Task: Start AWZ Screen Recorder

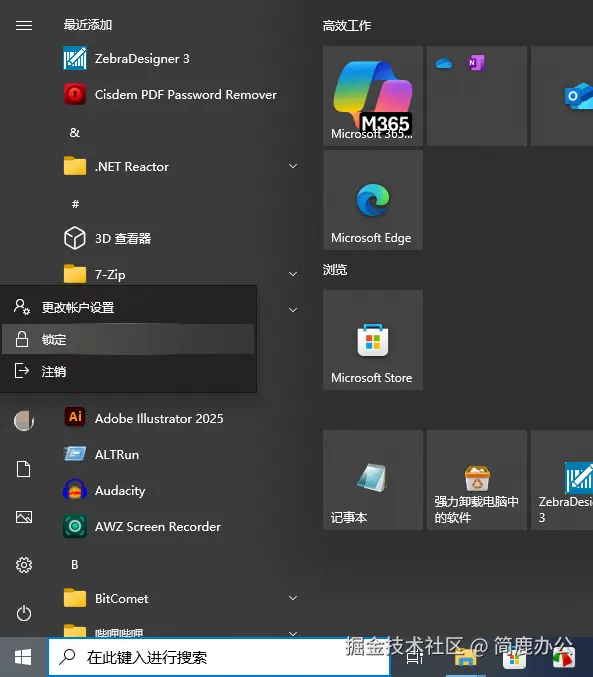Action: coord(181,526)
